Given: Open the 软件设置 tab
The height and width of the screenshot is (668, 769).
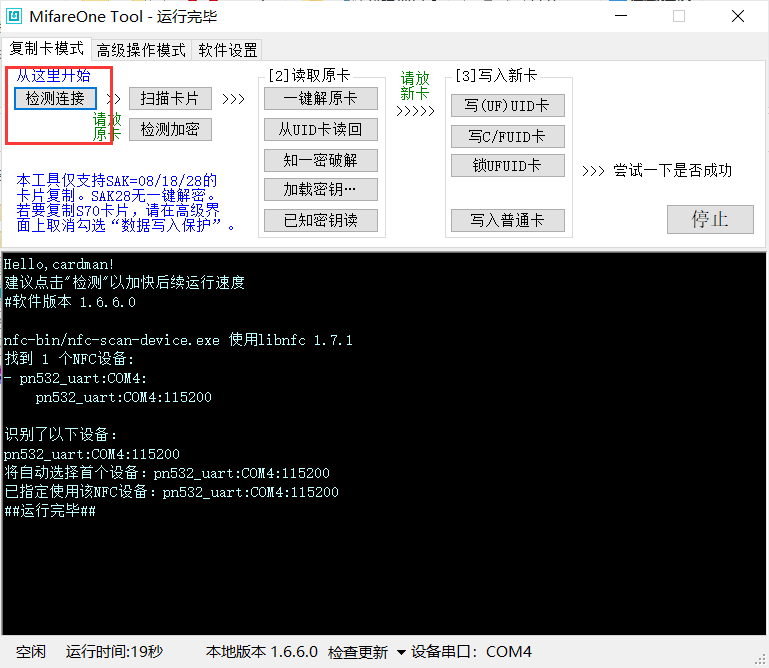Looking at the screenshot, I should (x=228, y=50).
